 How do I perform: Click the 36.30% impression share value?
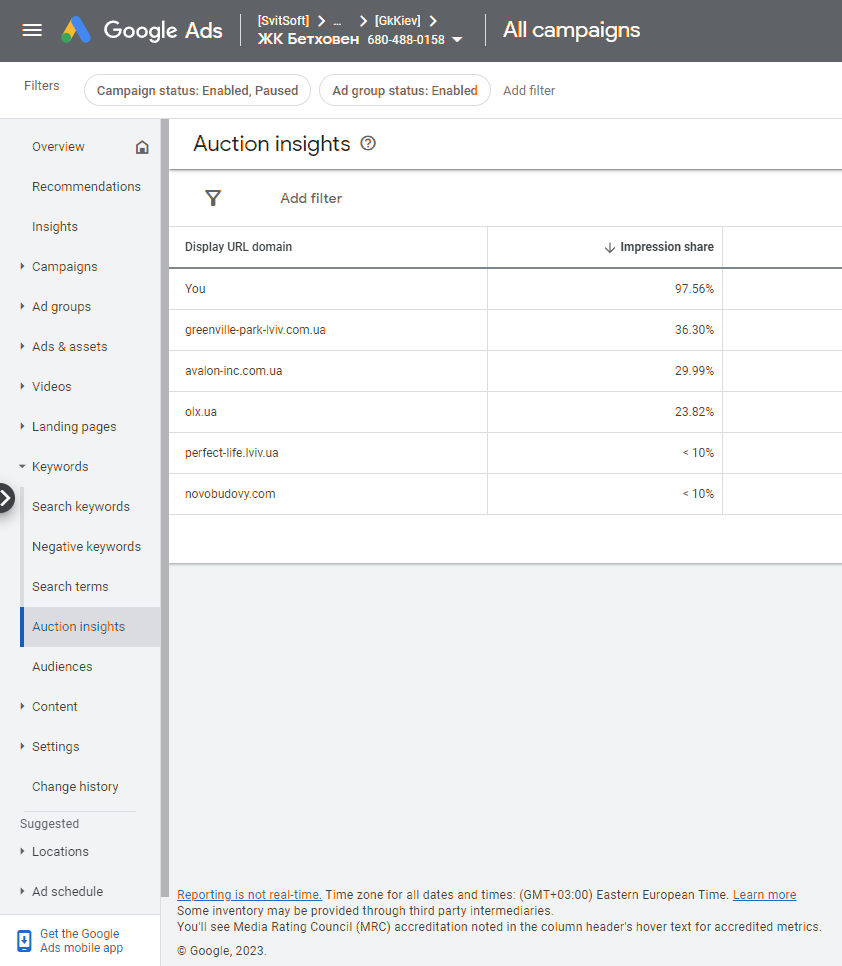694,330
